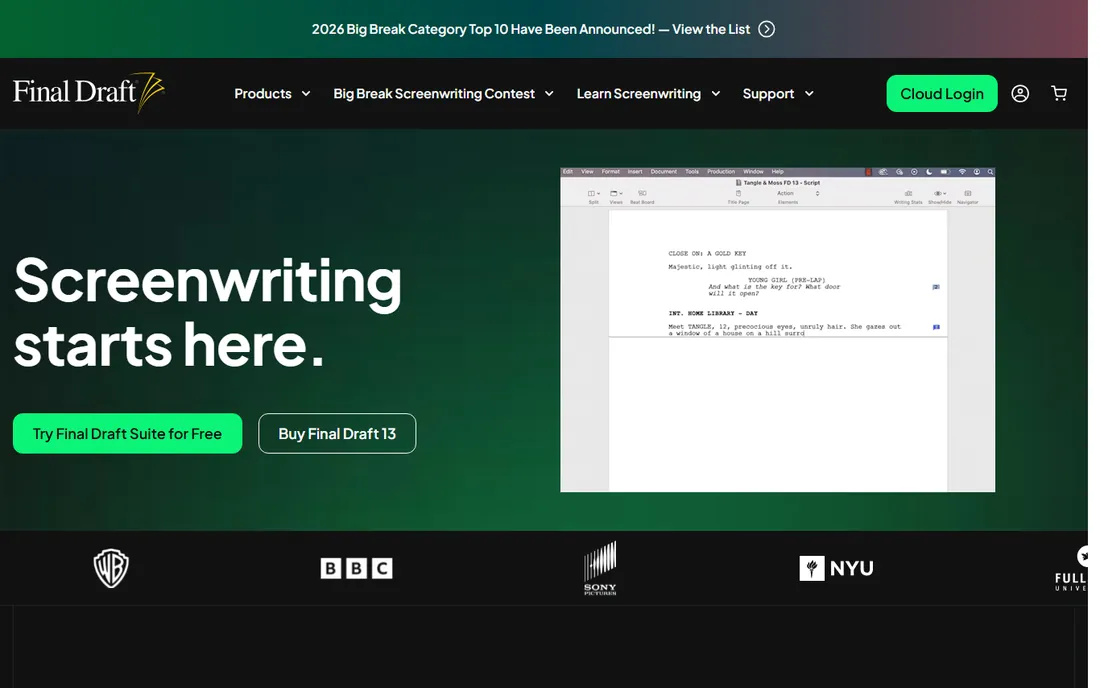Click the Cloud Login button

click(x=941, y=93)
